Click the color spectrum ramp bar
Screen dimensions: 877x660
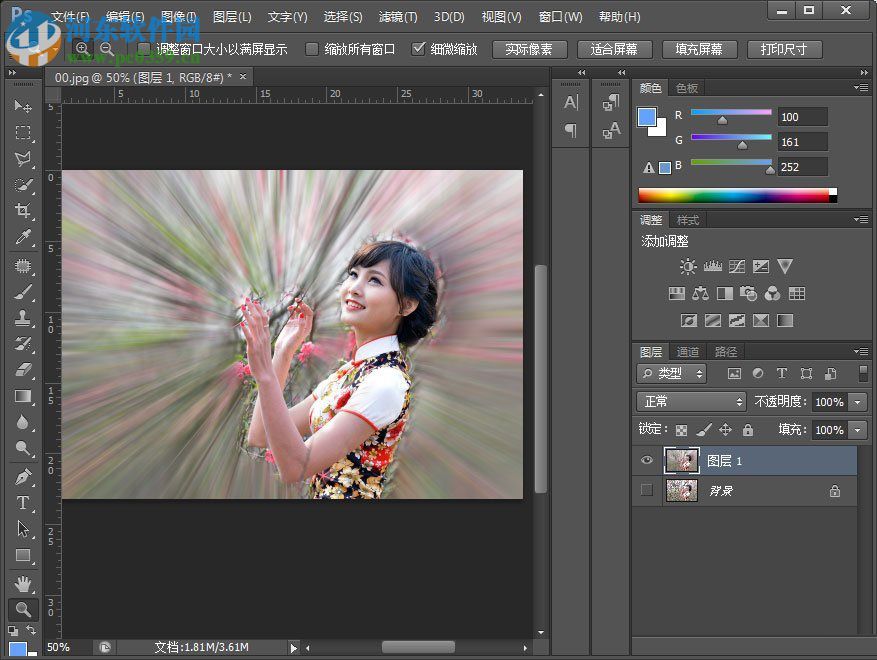coord(735,195)
